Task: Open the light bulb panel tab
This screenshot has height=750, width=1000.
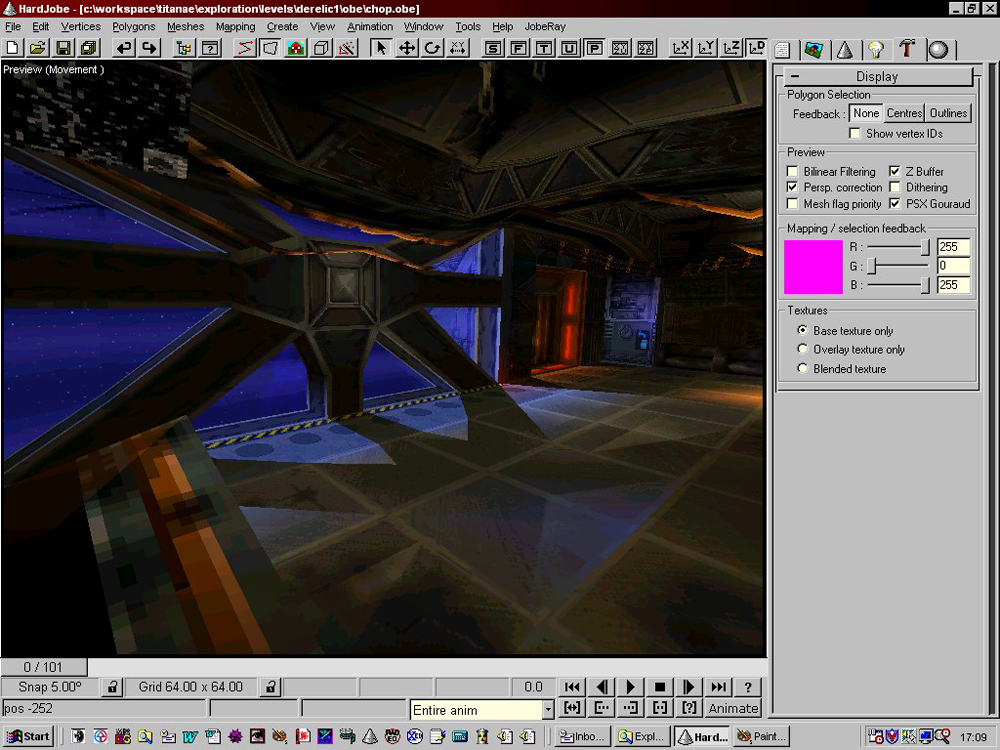Action: click(876, 50)
